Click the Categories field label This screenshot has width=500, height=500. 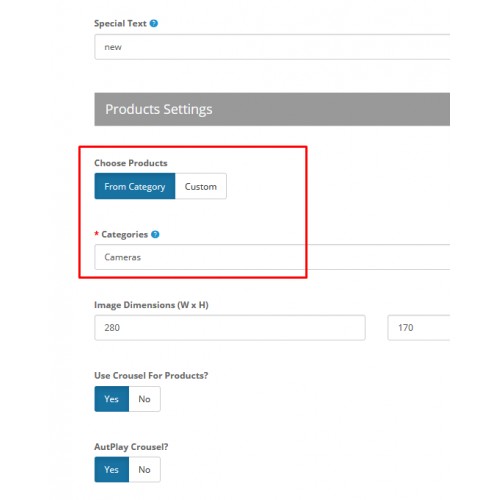124,234
